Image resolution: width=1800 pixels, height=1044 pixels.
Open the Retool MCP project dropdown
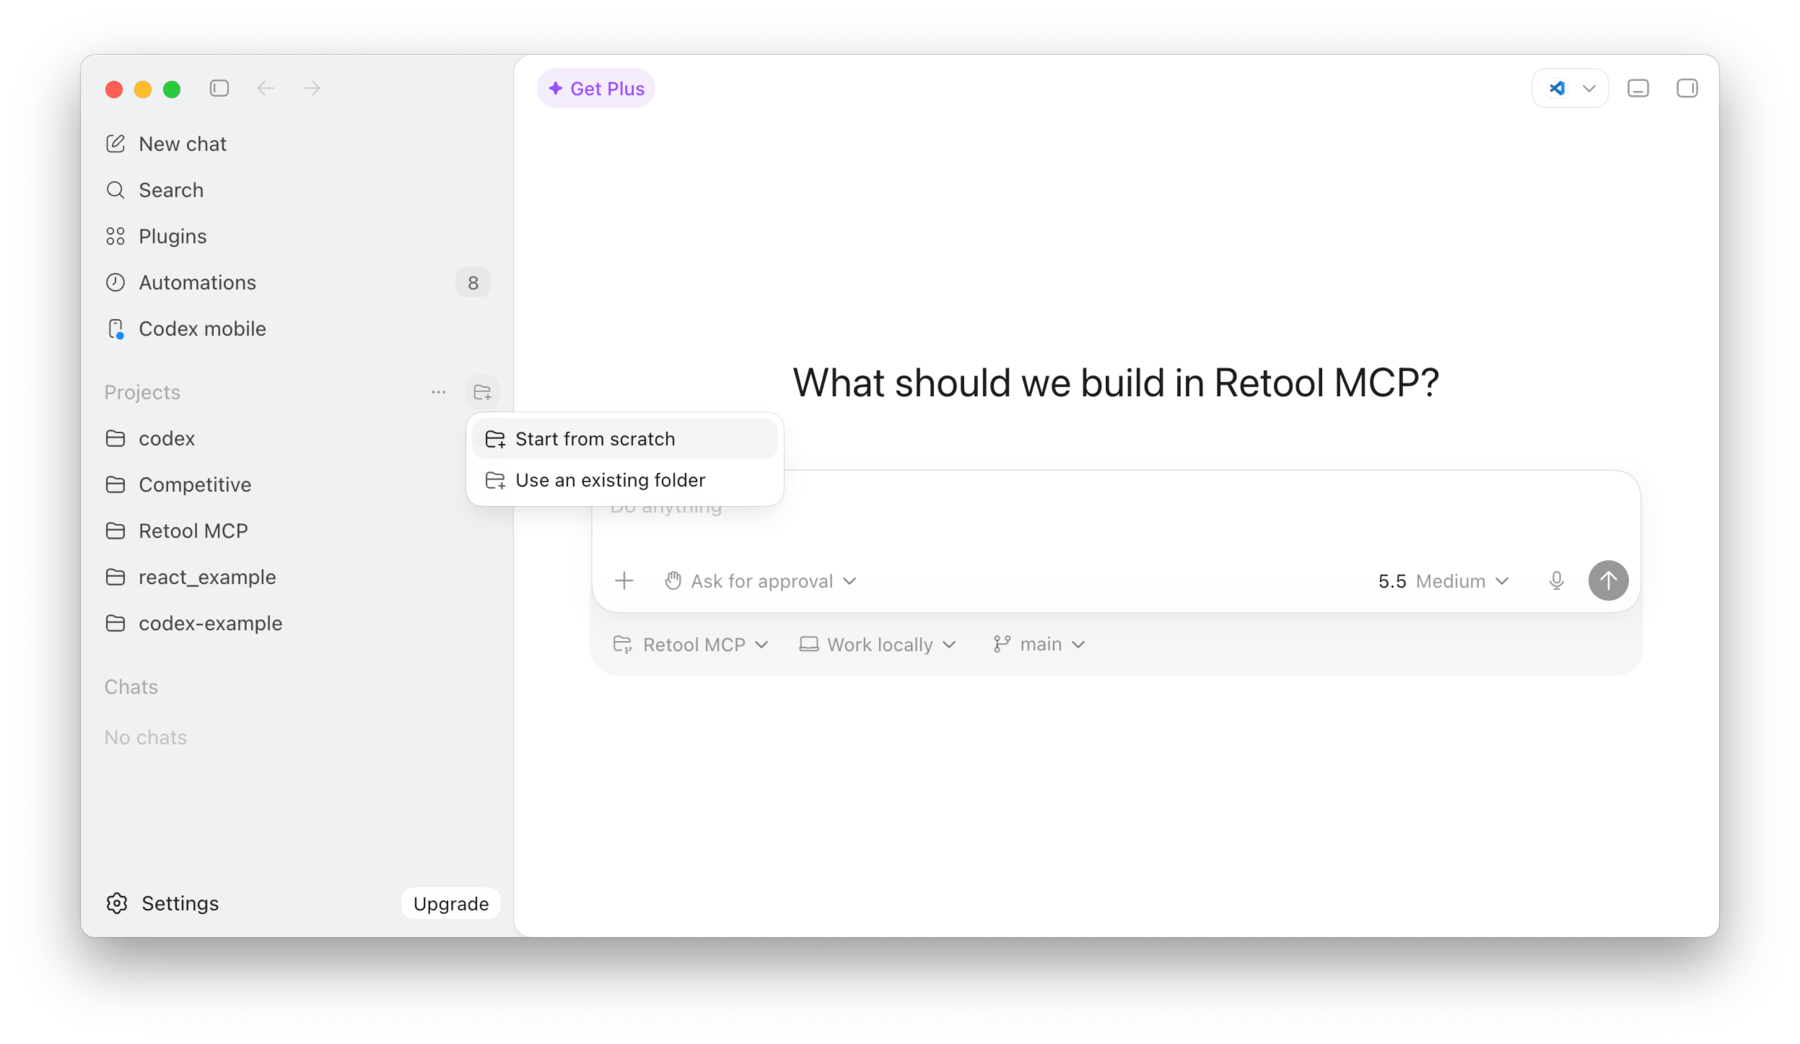pyautogui.click(x=691, y=644)
